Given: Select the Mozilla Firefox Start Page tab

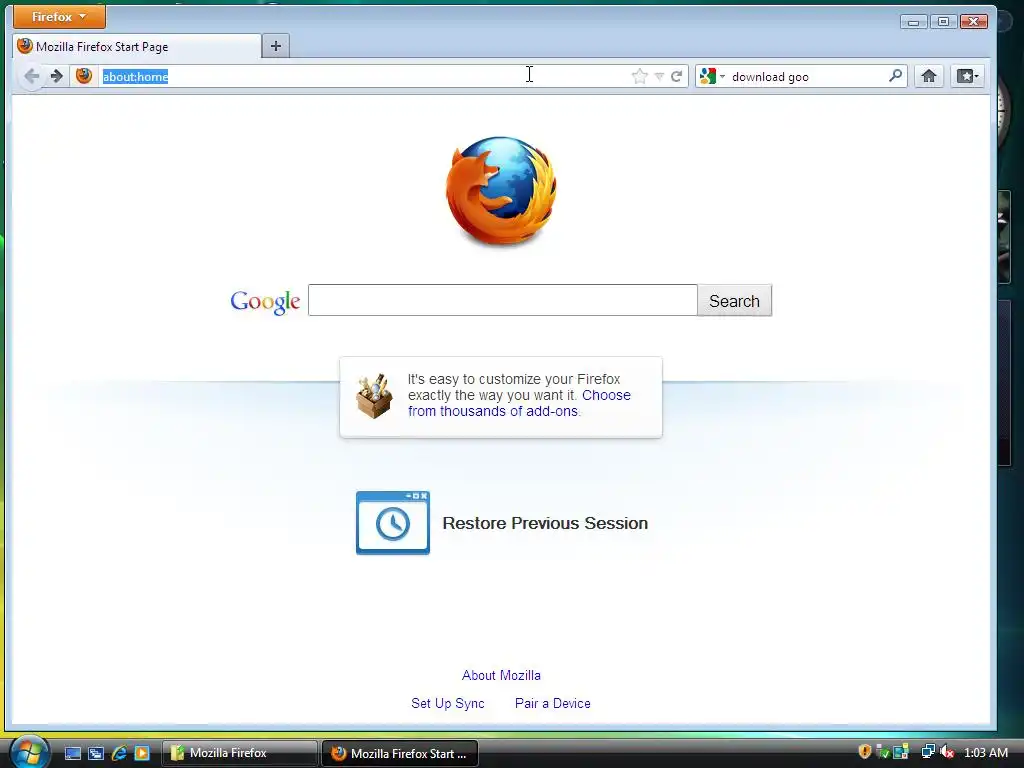Looking at the screenshot, I should click(136, 46).
